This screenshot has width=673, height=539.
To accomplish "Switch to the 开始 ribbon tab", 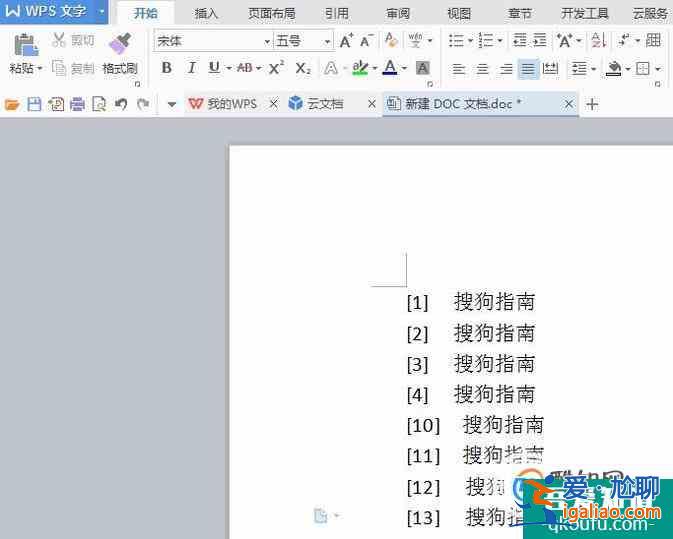I will 146,13.
